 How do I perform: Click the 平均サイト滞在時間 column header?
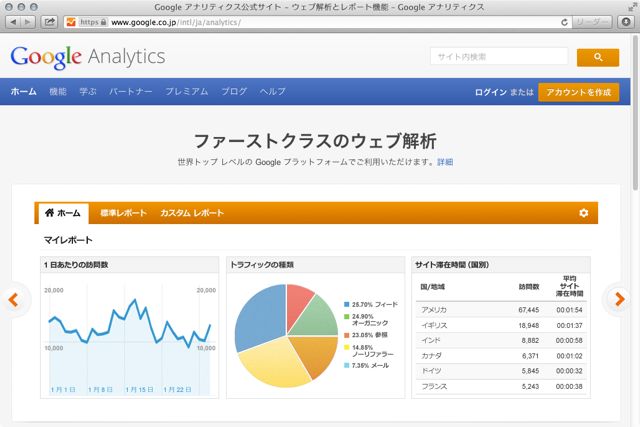coord(569,286)
